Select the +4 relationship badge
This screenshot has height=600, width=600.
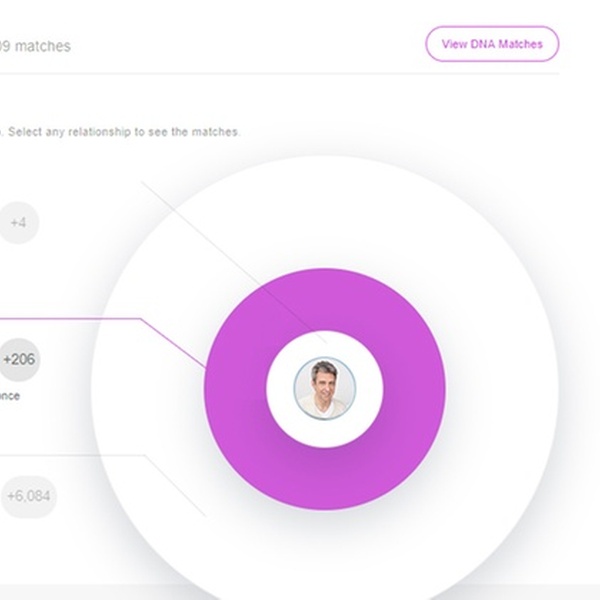18,223
